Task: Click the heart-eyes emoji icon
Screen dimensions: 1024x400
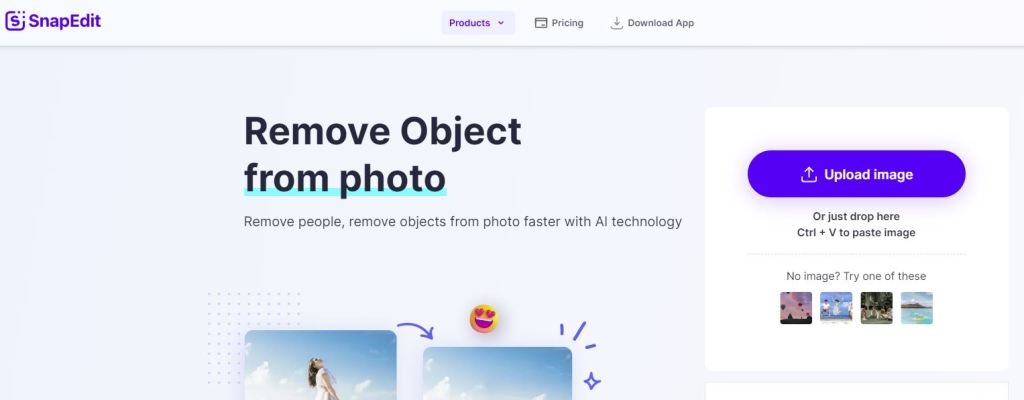Action: pos(484,319)
